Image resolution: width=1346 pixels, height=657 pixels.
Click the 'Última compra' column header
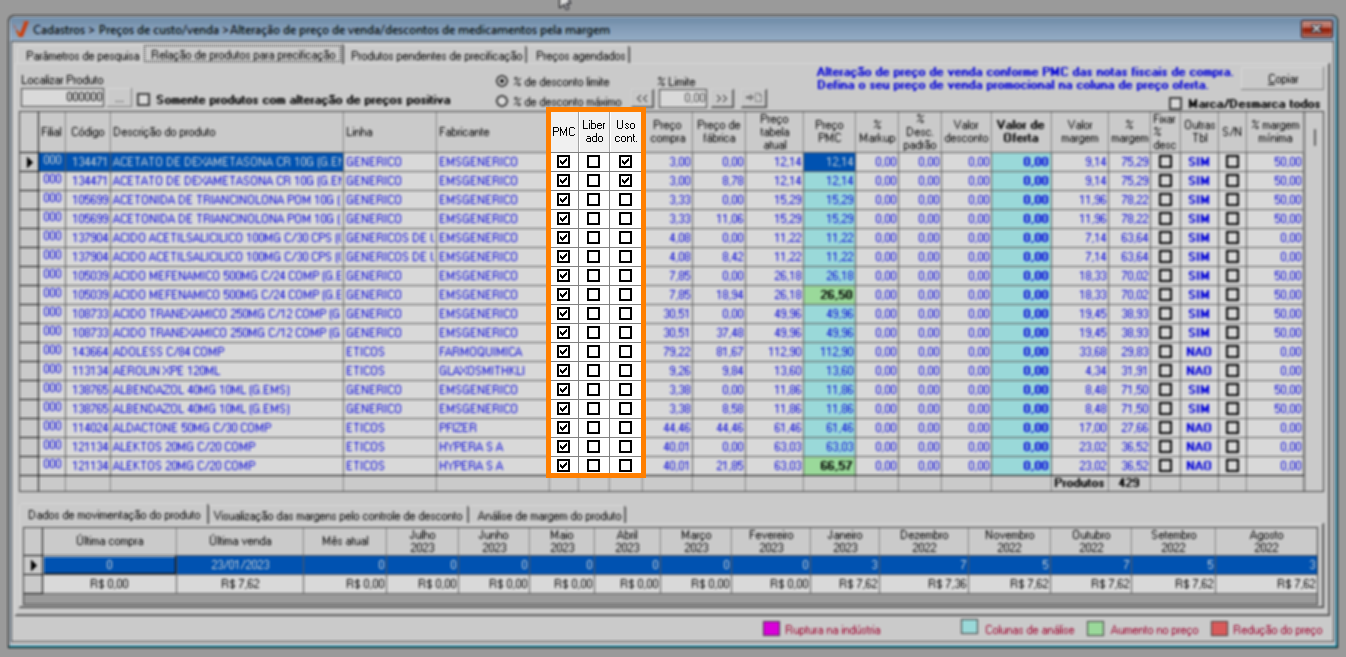[x=109, y=541]
